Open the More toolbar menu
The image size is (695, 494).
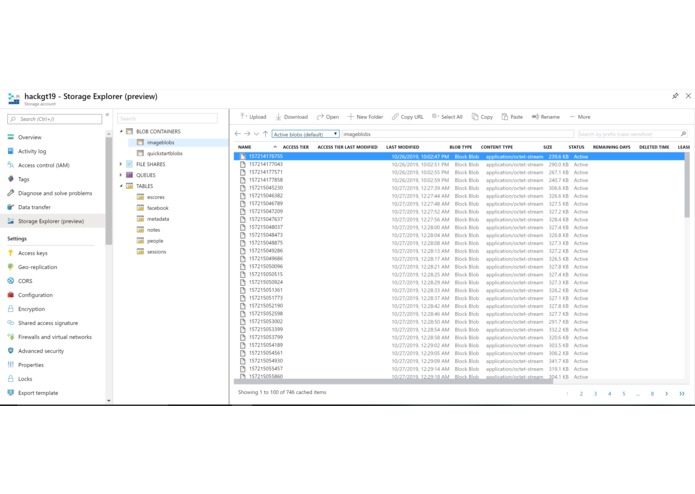pos(580,117)
